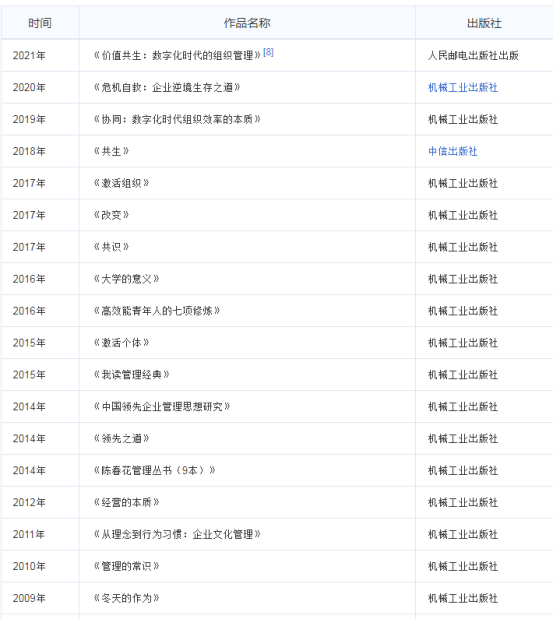Select the title 《协同：数字化时代组织效率的本质》
Viewport: 554px width, 620px height.
[x=177, y=119]
